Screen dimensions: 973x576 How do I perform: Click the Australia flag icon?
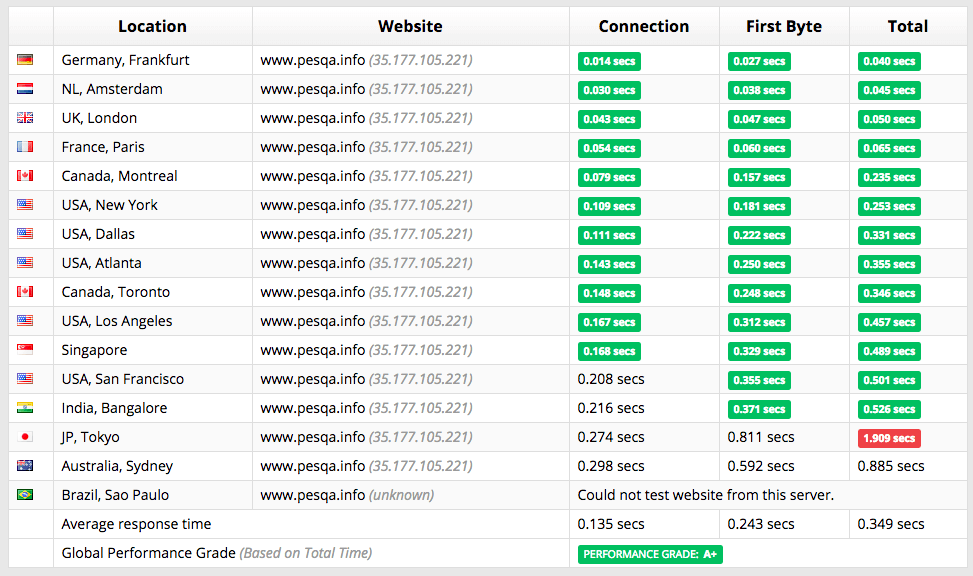[25, 465]
